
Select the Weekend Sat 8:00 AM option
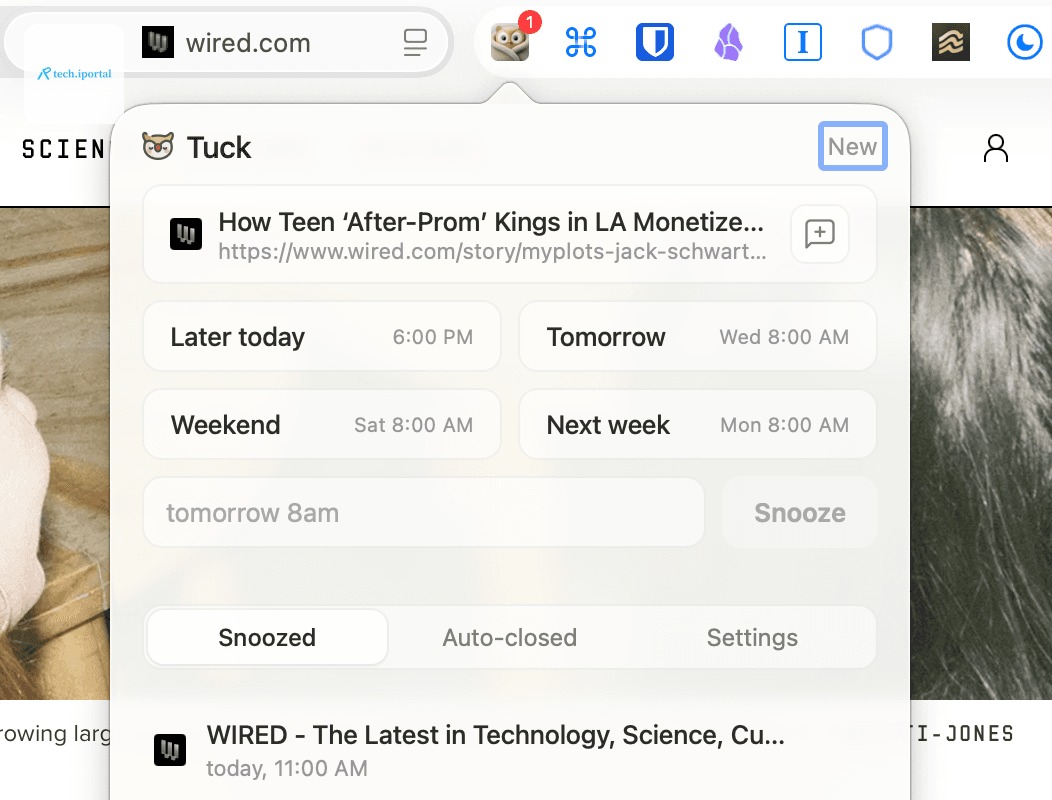322,424
